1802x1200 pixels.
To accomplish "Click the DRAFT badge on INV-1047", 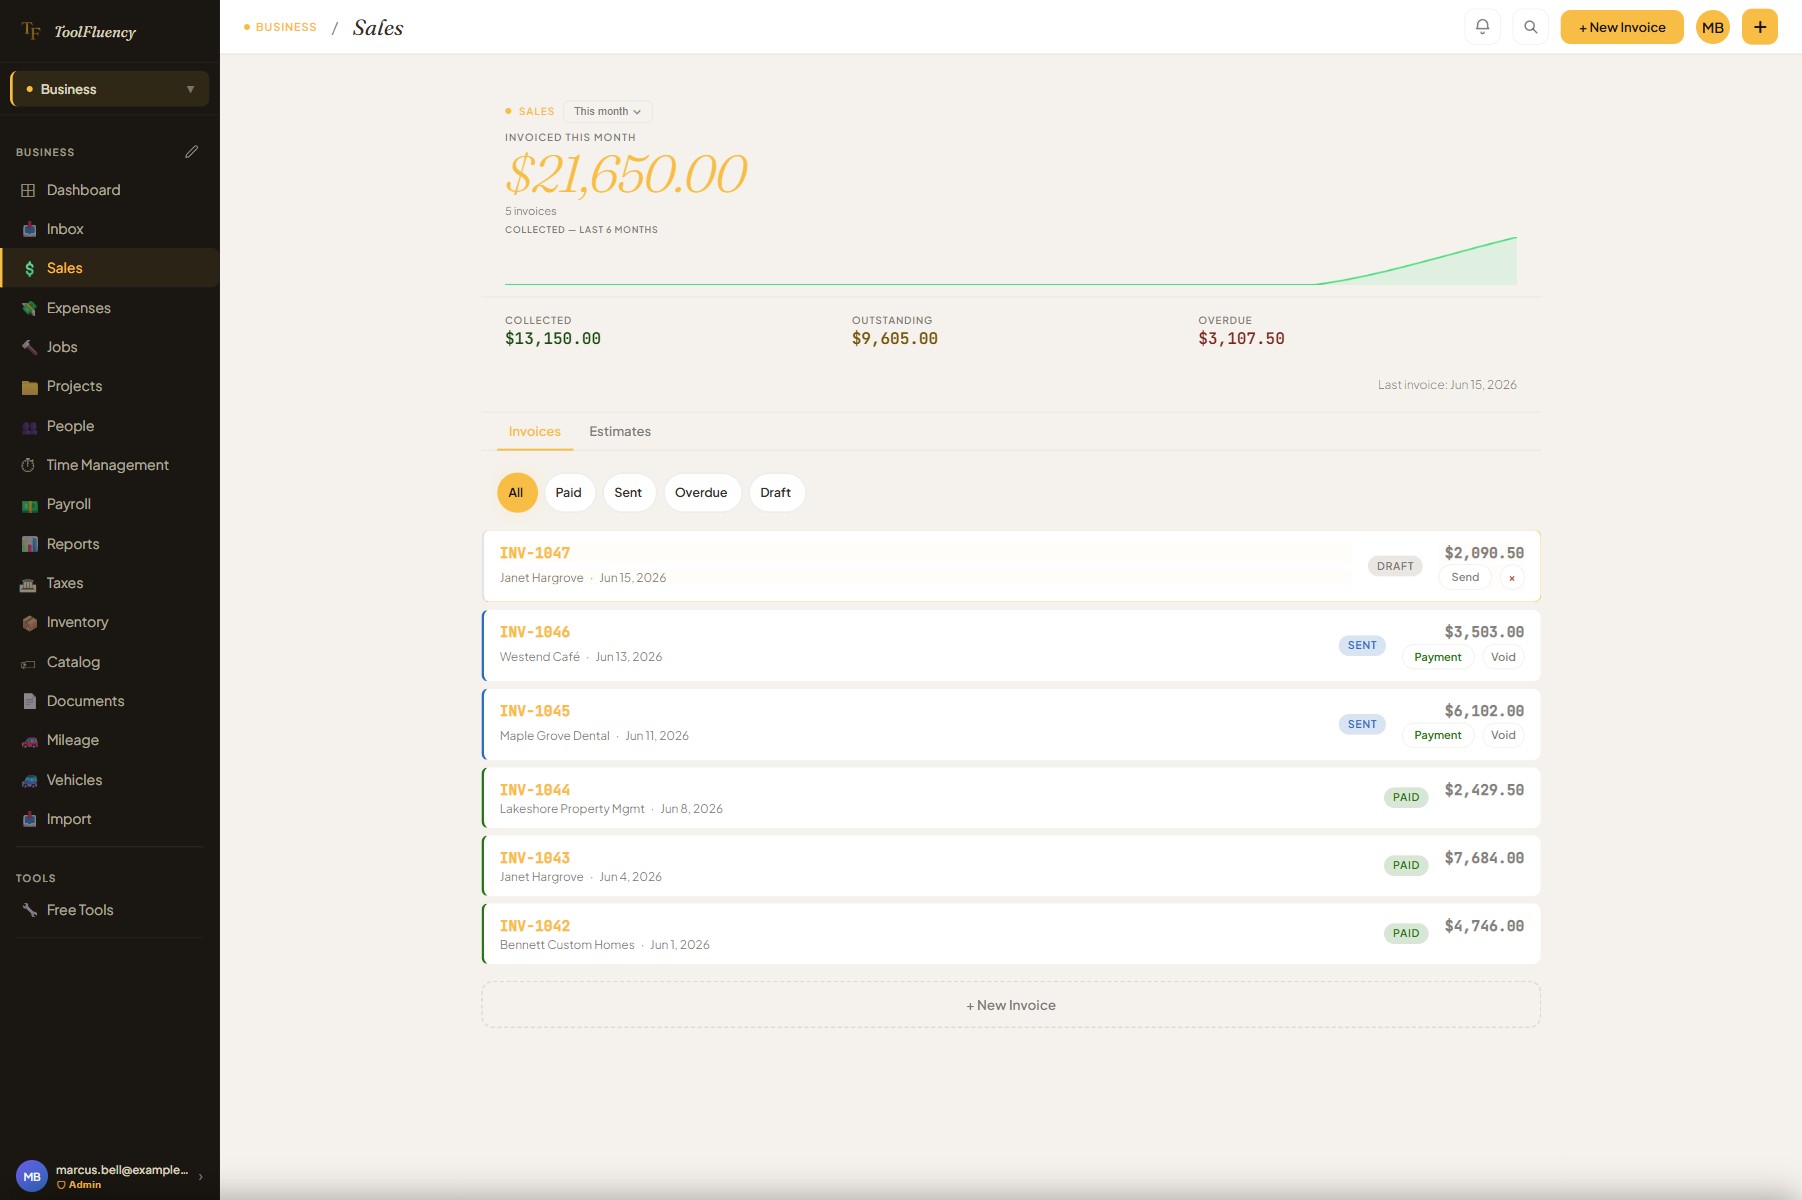I will tap(1394, 566).
